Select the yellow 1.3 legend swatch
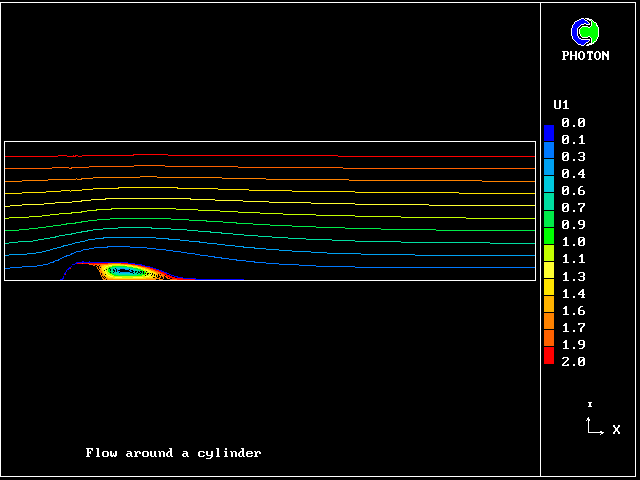The height and width of the screenshot is (480, 640). click(549, 276)
